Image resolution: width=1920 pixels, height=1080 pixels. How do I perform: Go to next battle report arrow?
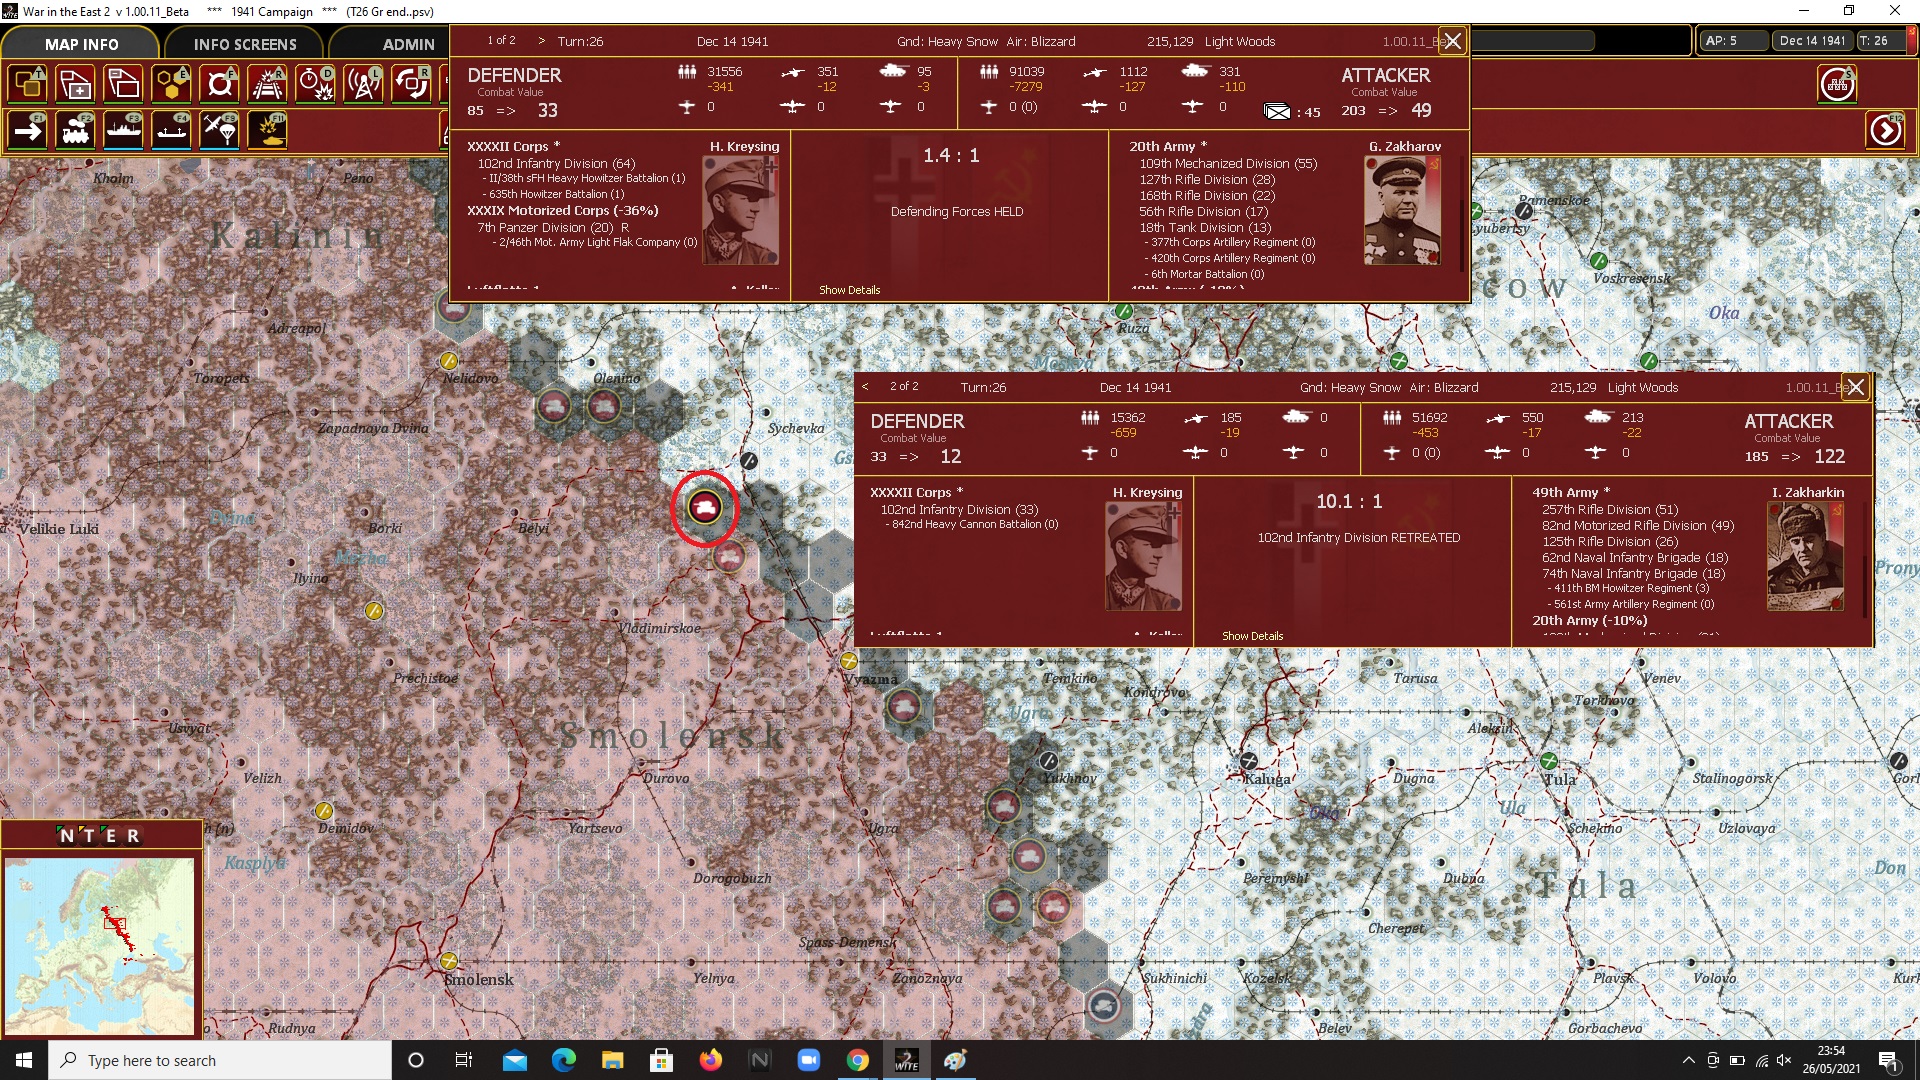542,41
